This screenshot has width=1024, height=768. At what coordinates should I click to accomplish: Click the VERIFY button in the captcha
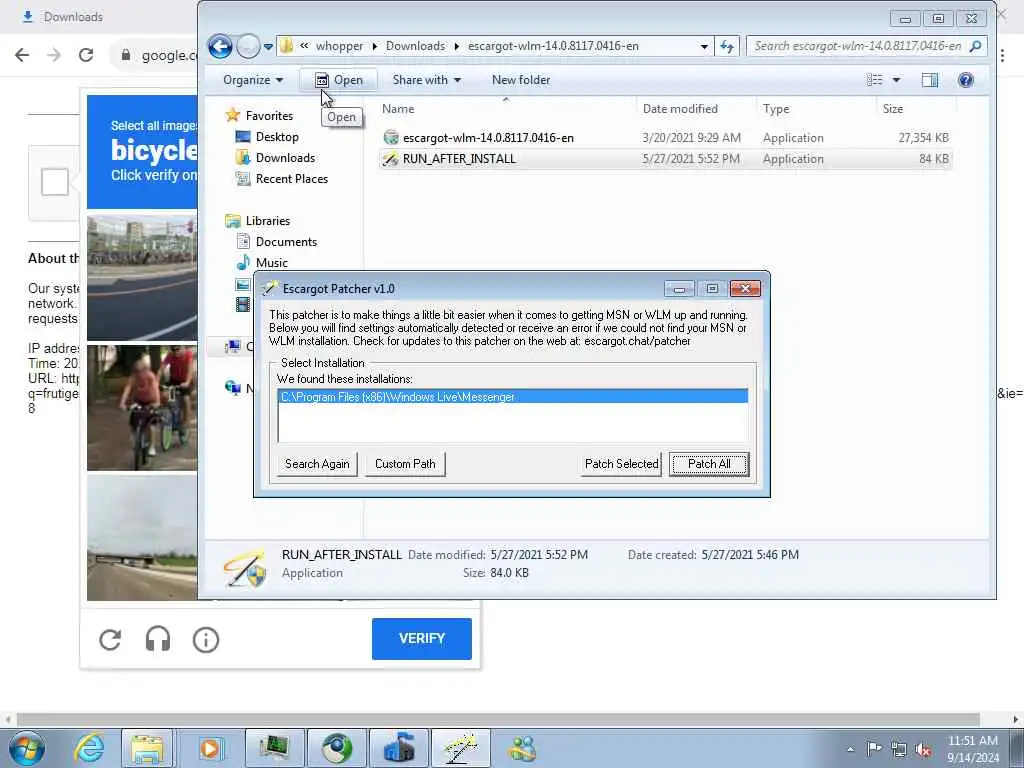(422, 639)
